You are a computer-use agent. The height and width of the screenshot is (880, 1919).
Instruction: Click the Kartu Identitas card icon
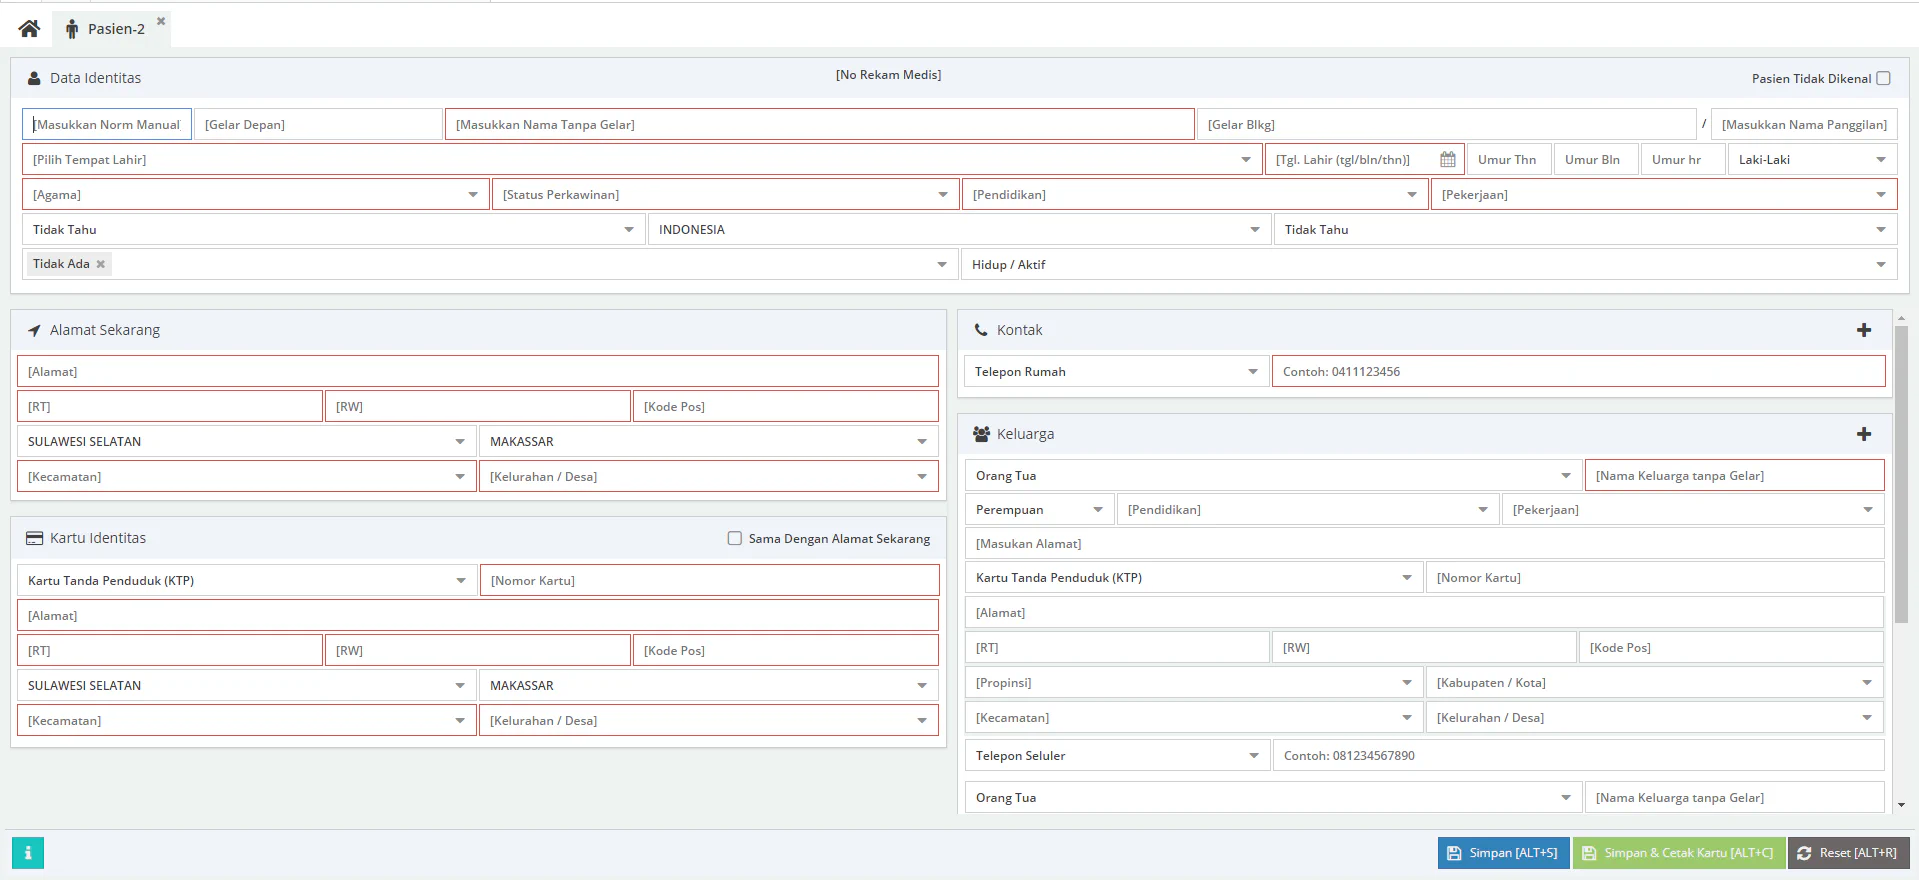point(34,538)
